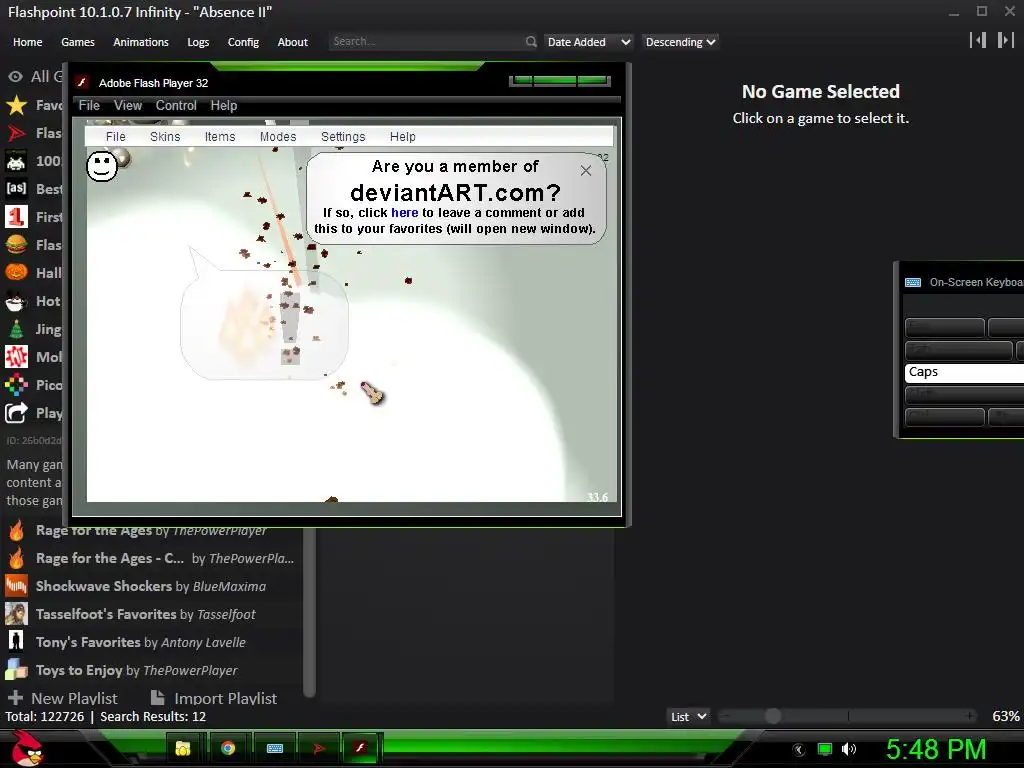This screenshot has height=768, width=1024.
Task: Select the First playlist number 1 icon
Action: point(16,217)
